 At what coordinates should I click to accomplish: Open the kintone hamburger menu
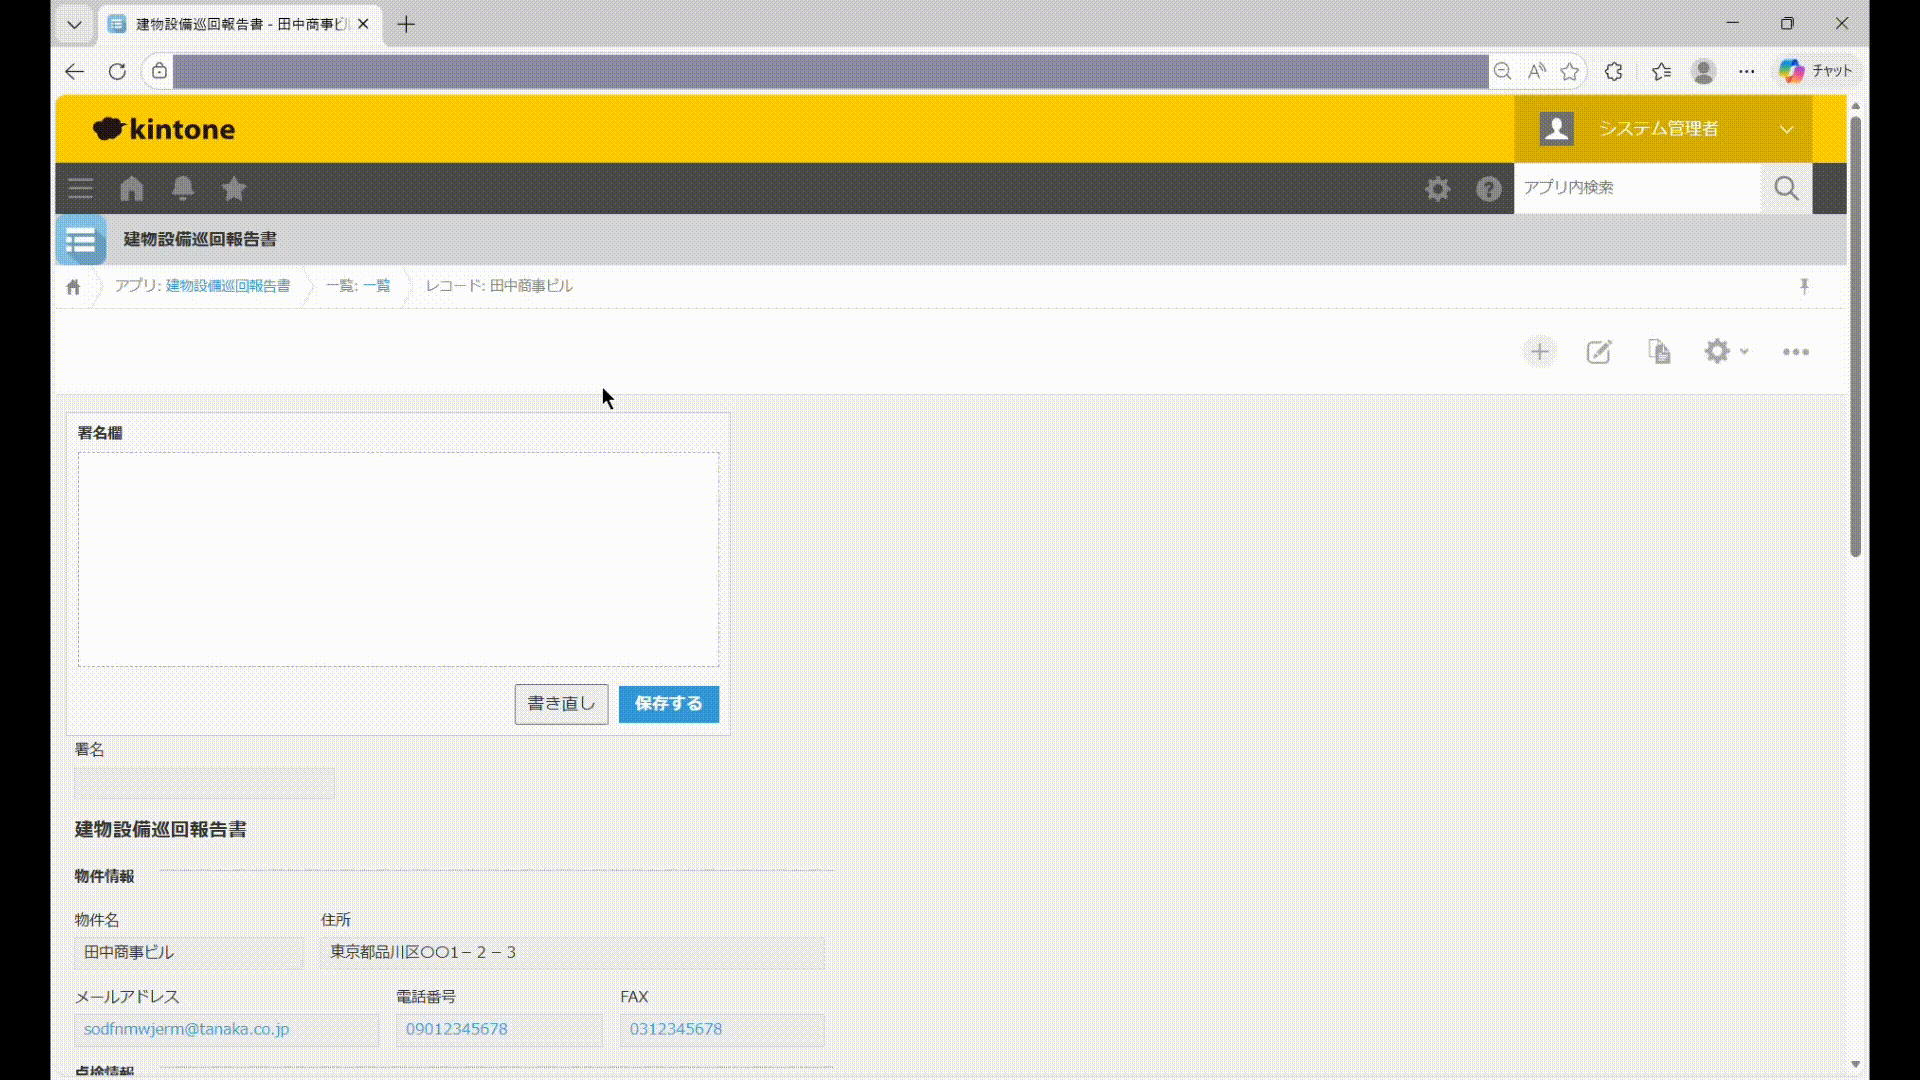tap(80, 189)
